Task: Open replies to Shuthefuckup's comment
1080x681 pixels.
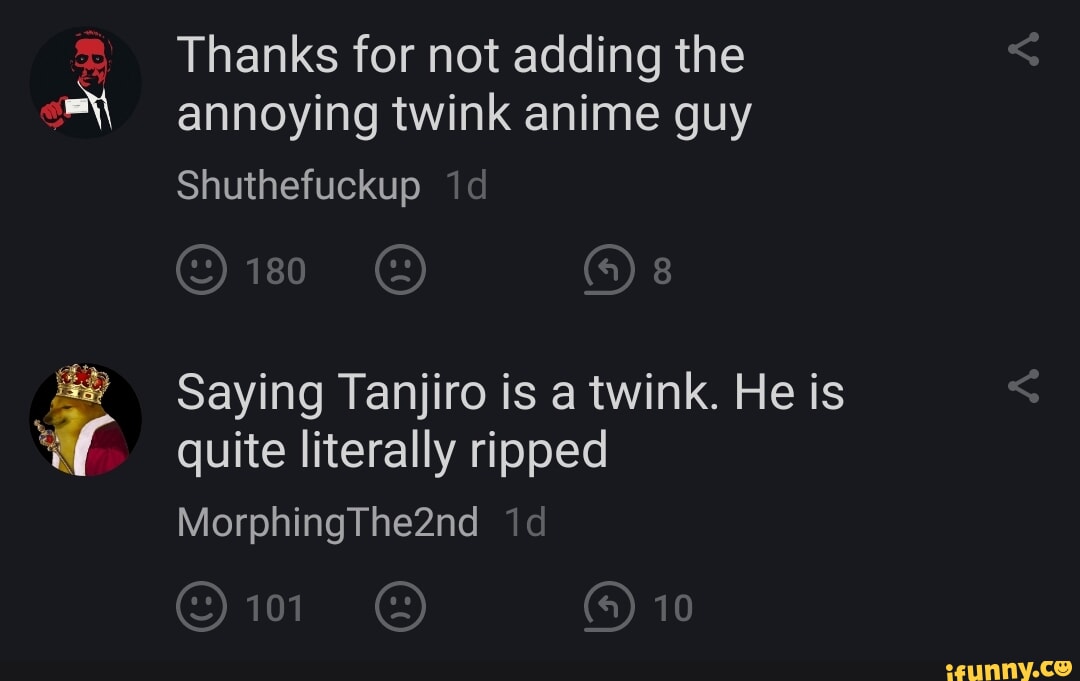Action: pos(609,268)
